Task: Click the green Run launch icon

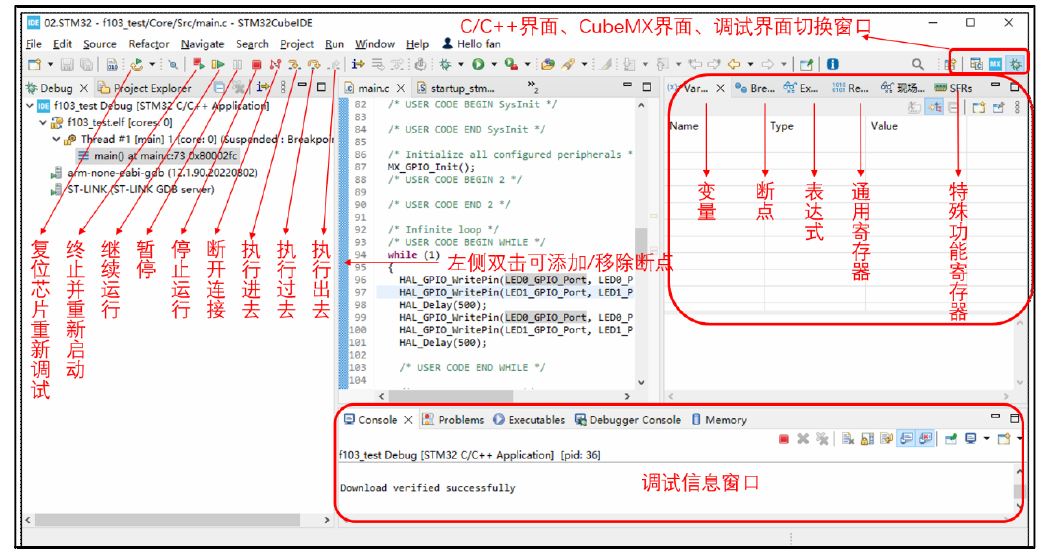Action: click(x=478, y=65)
